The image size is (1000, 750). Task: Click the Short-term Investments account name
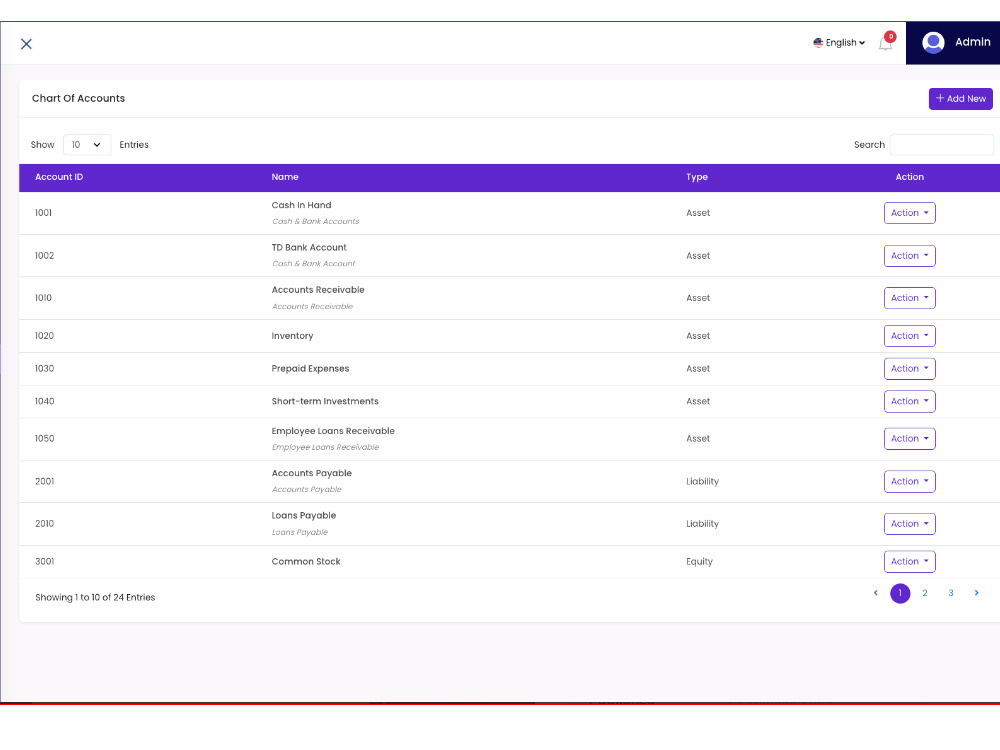tap(325, 401)
